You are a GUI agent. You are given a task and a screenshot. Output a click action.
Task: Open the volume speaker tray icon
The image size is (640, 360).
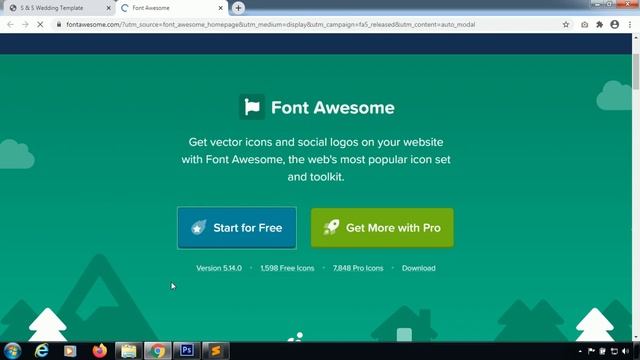click(x=625, y=351)
